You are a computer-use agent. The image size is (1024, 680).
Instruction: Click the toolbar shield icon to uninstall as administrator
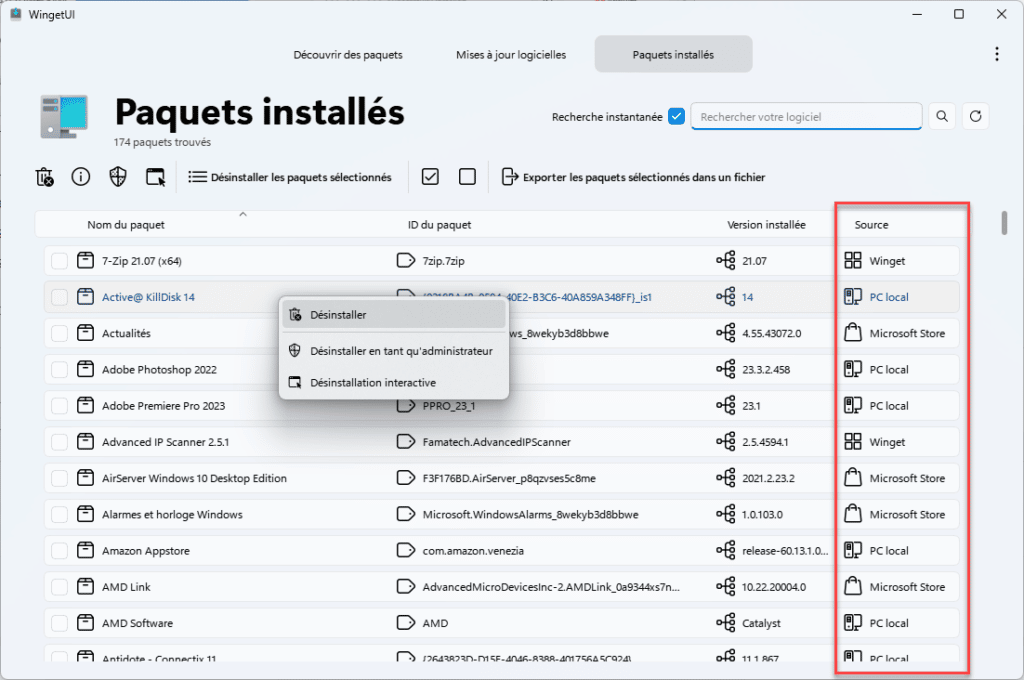tap(118, 176)
